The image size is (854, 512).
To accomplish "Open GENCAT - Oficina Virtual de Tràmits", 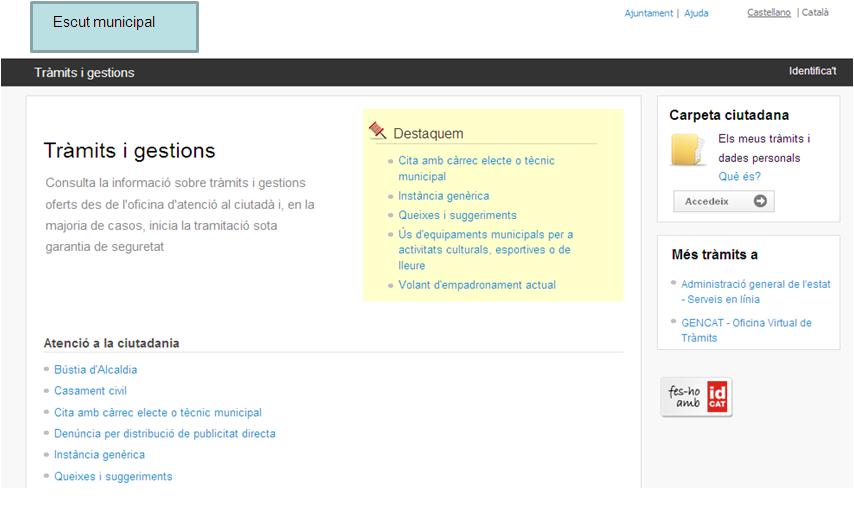I will 746,330.
